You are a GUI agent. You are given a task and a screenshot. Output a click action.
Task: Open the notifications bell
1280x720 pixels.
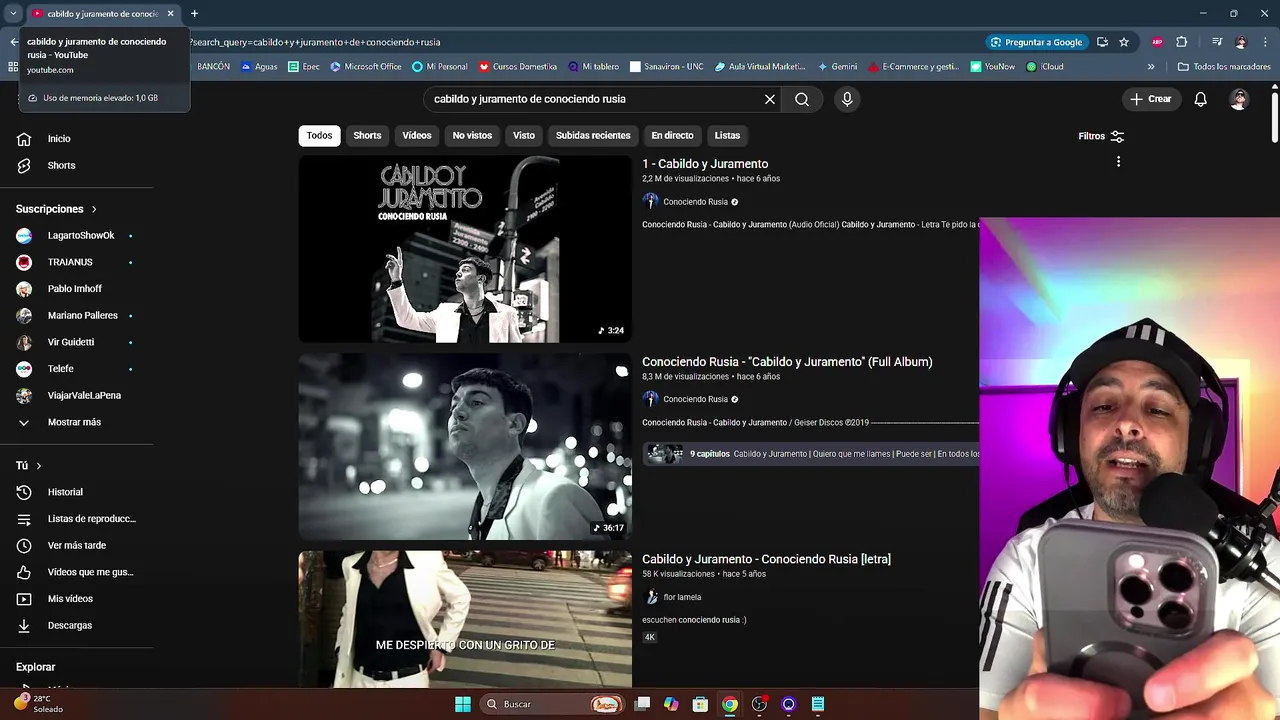pyautogui.click(x=1201, y=99)
